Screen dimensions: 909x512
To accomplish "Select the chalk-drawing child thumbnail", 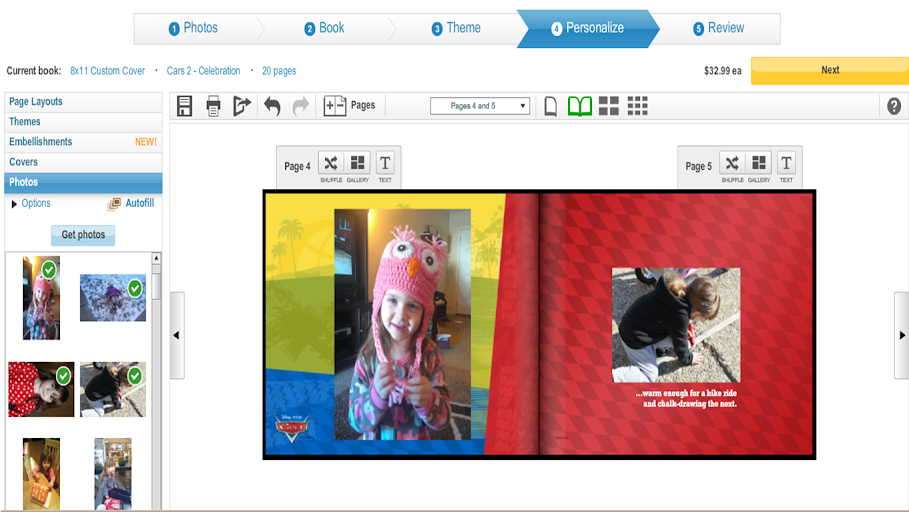I will [113, 390].
